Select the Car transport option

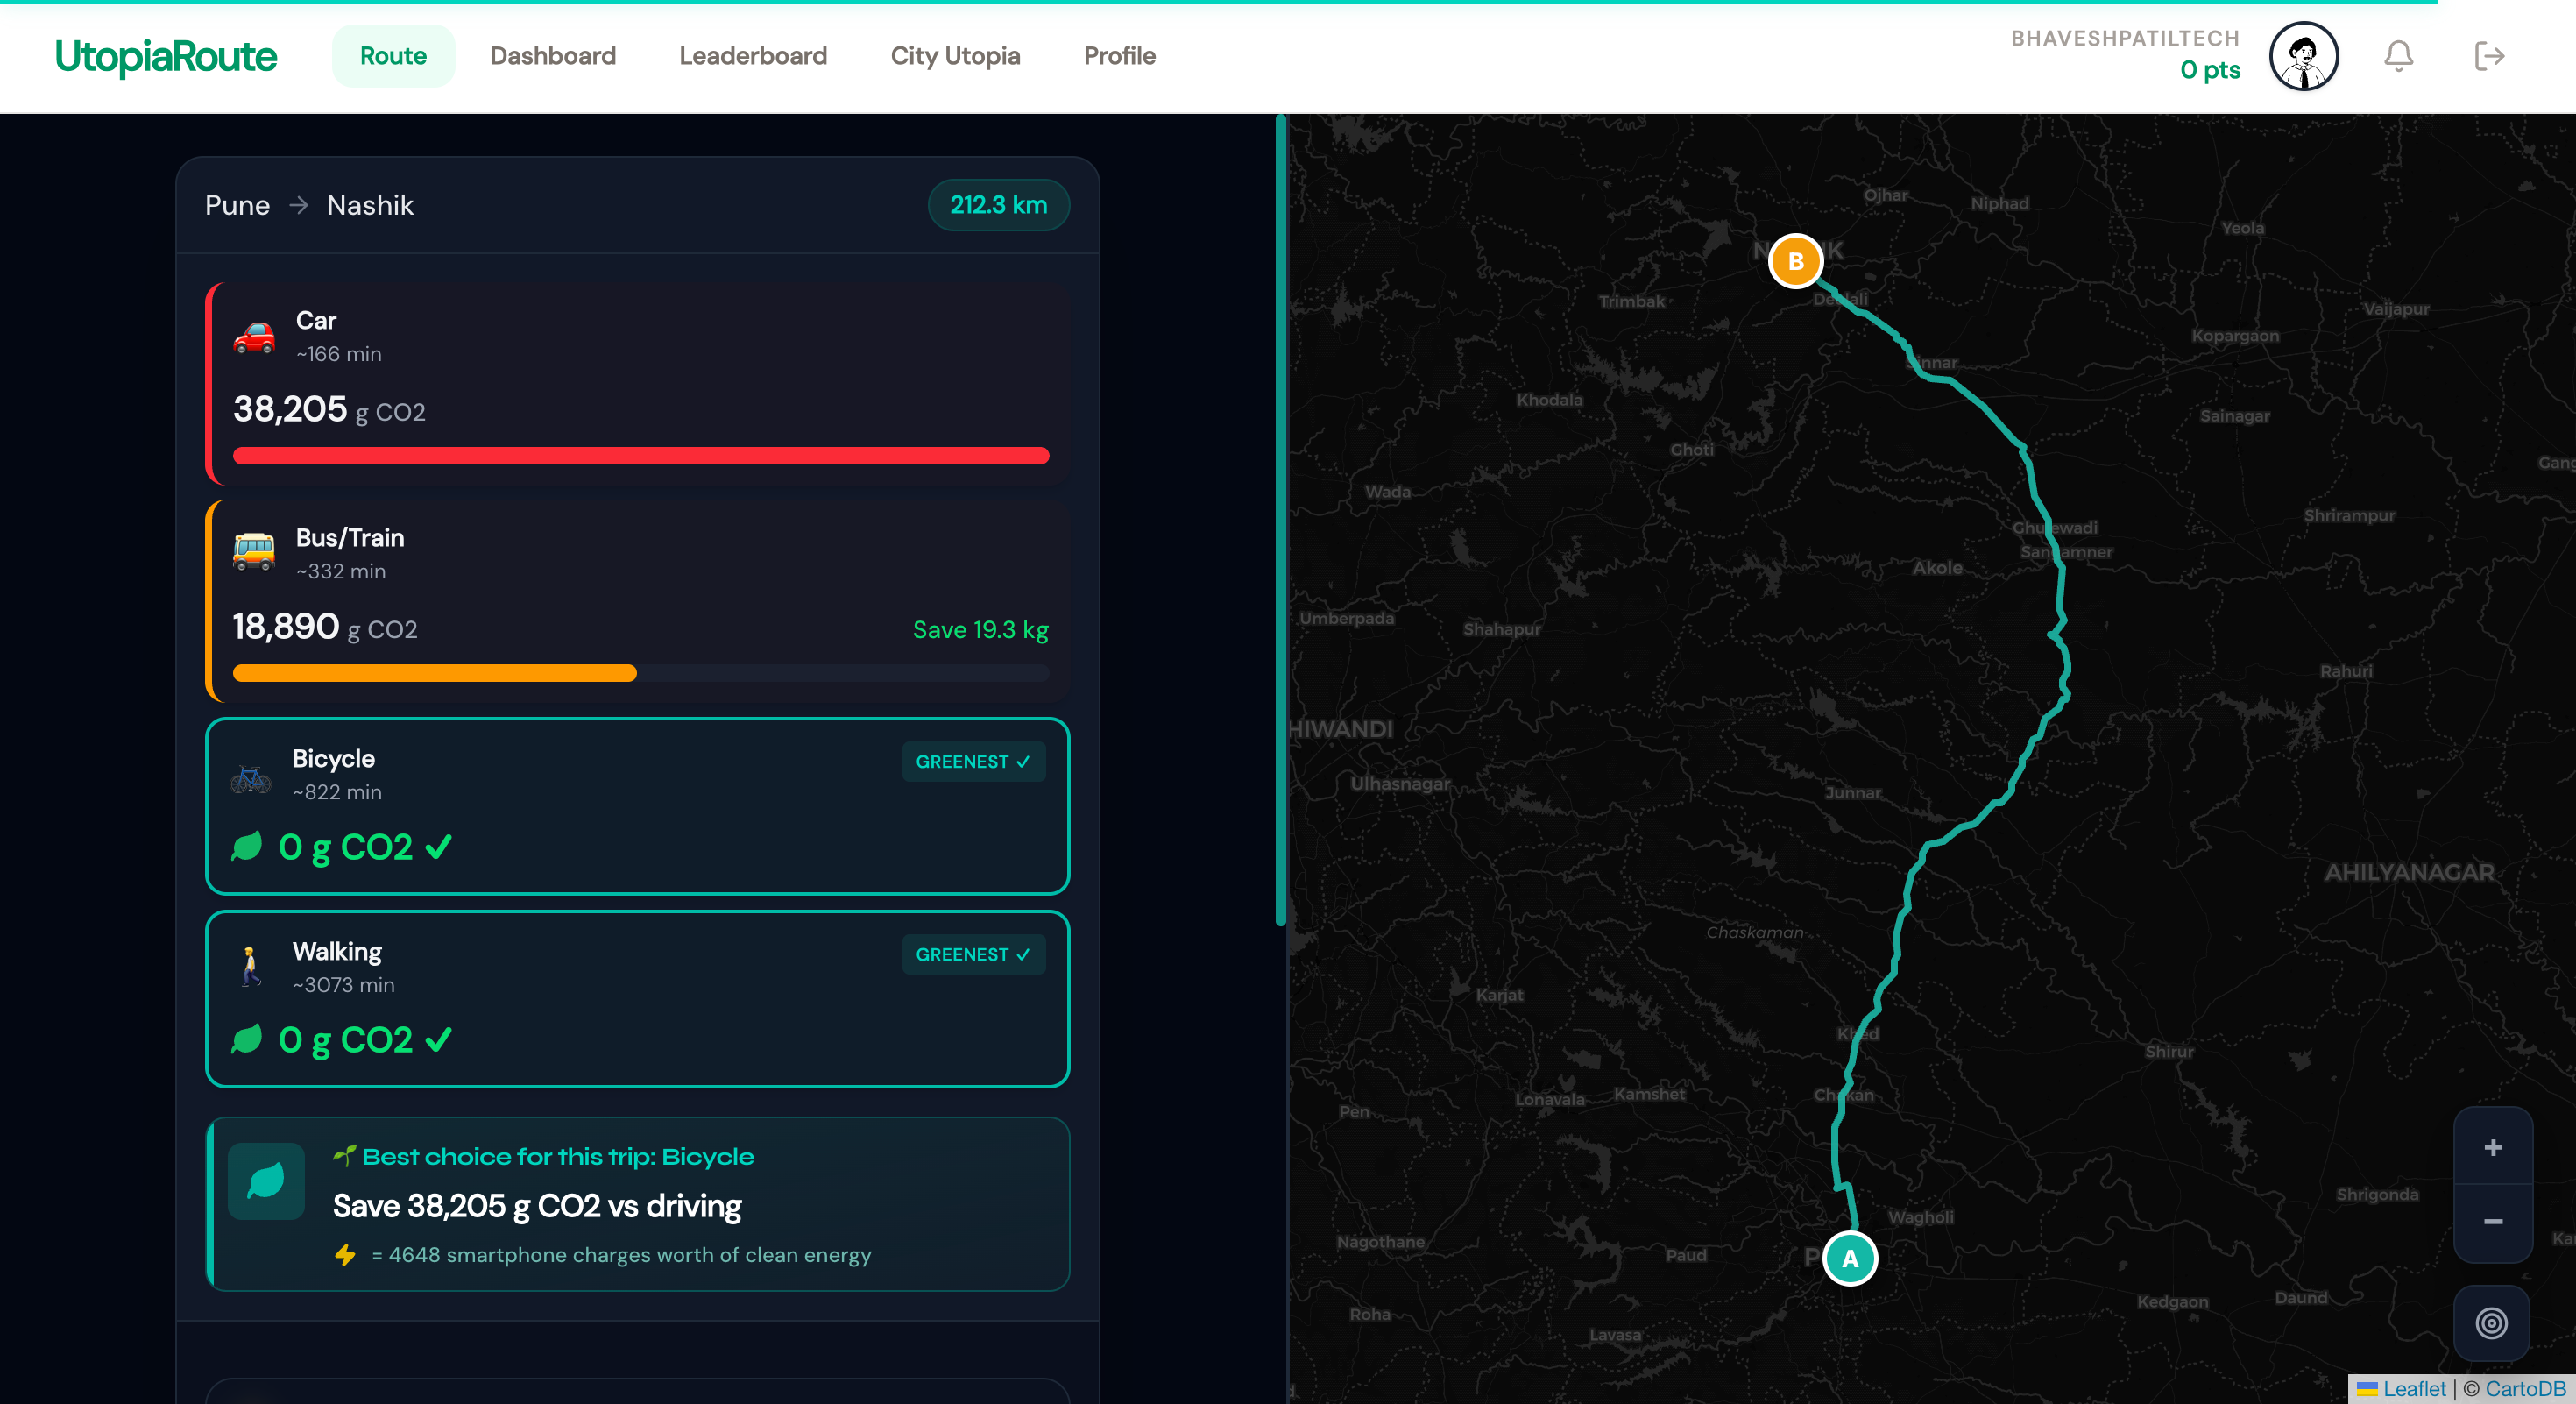(638, 384)
